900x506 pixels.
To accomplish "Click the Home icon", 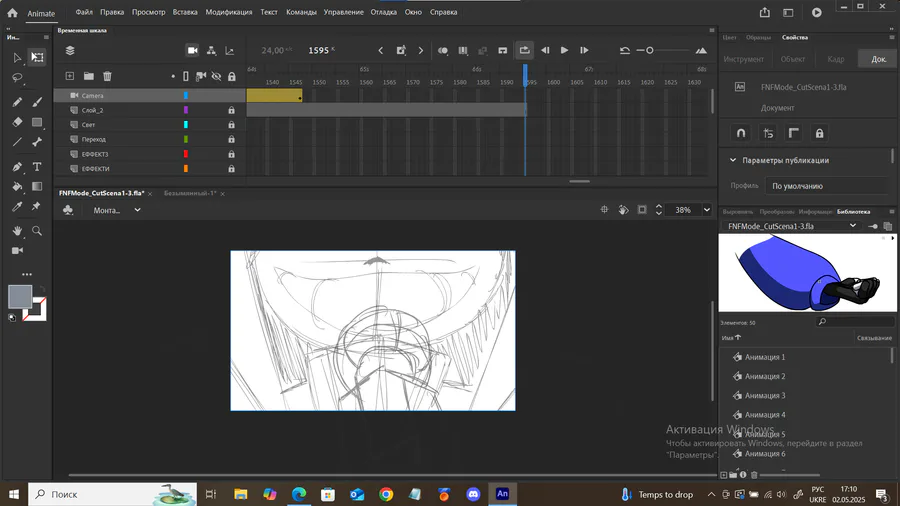I will point(12,13).
